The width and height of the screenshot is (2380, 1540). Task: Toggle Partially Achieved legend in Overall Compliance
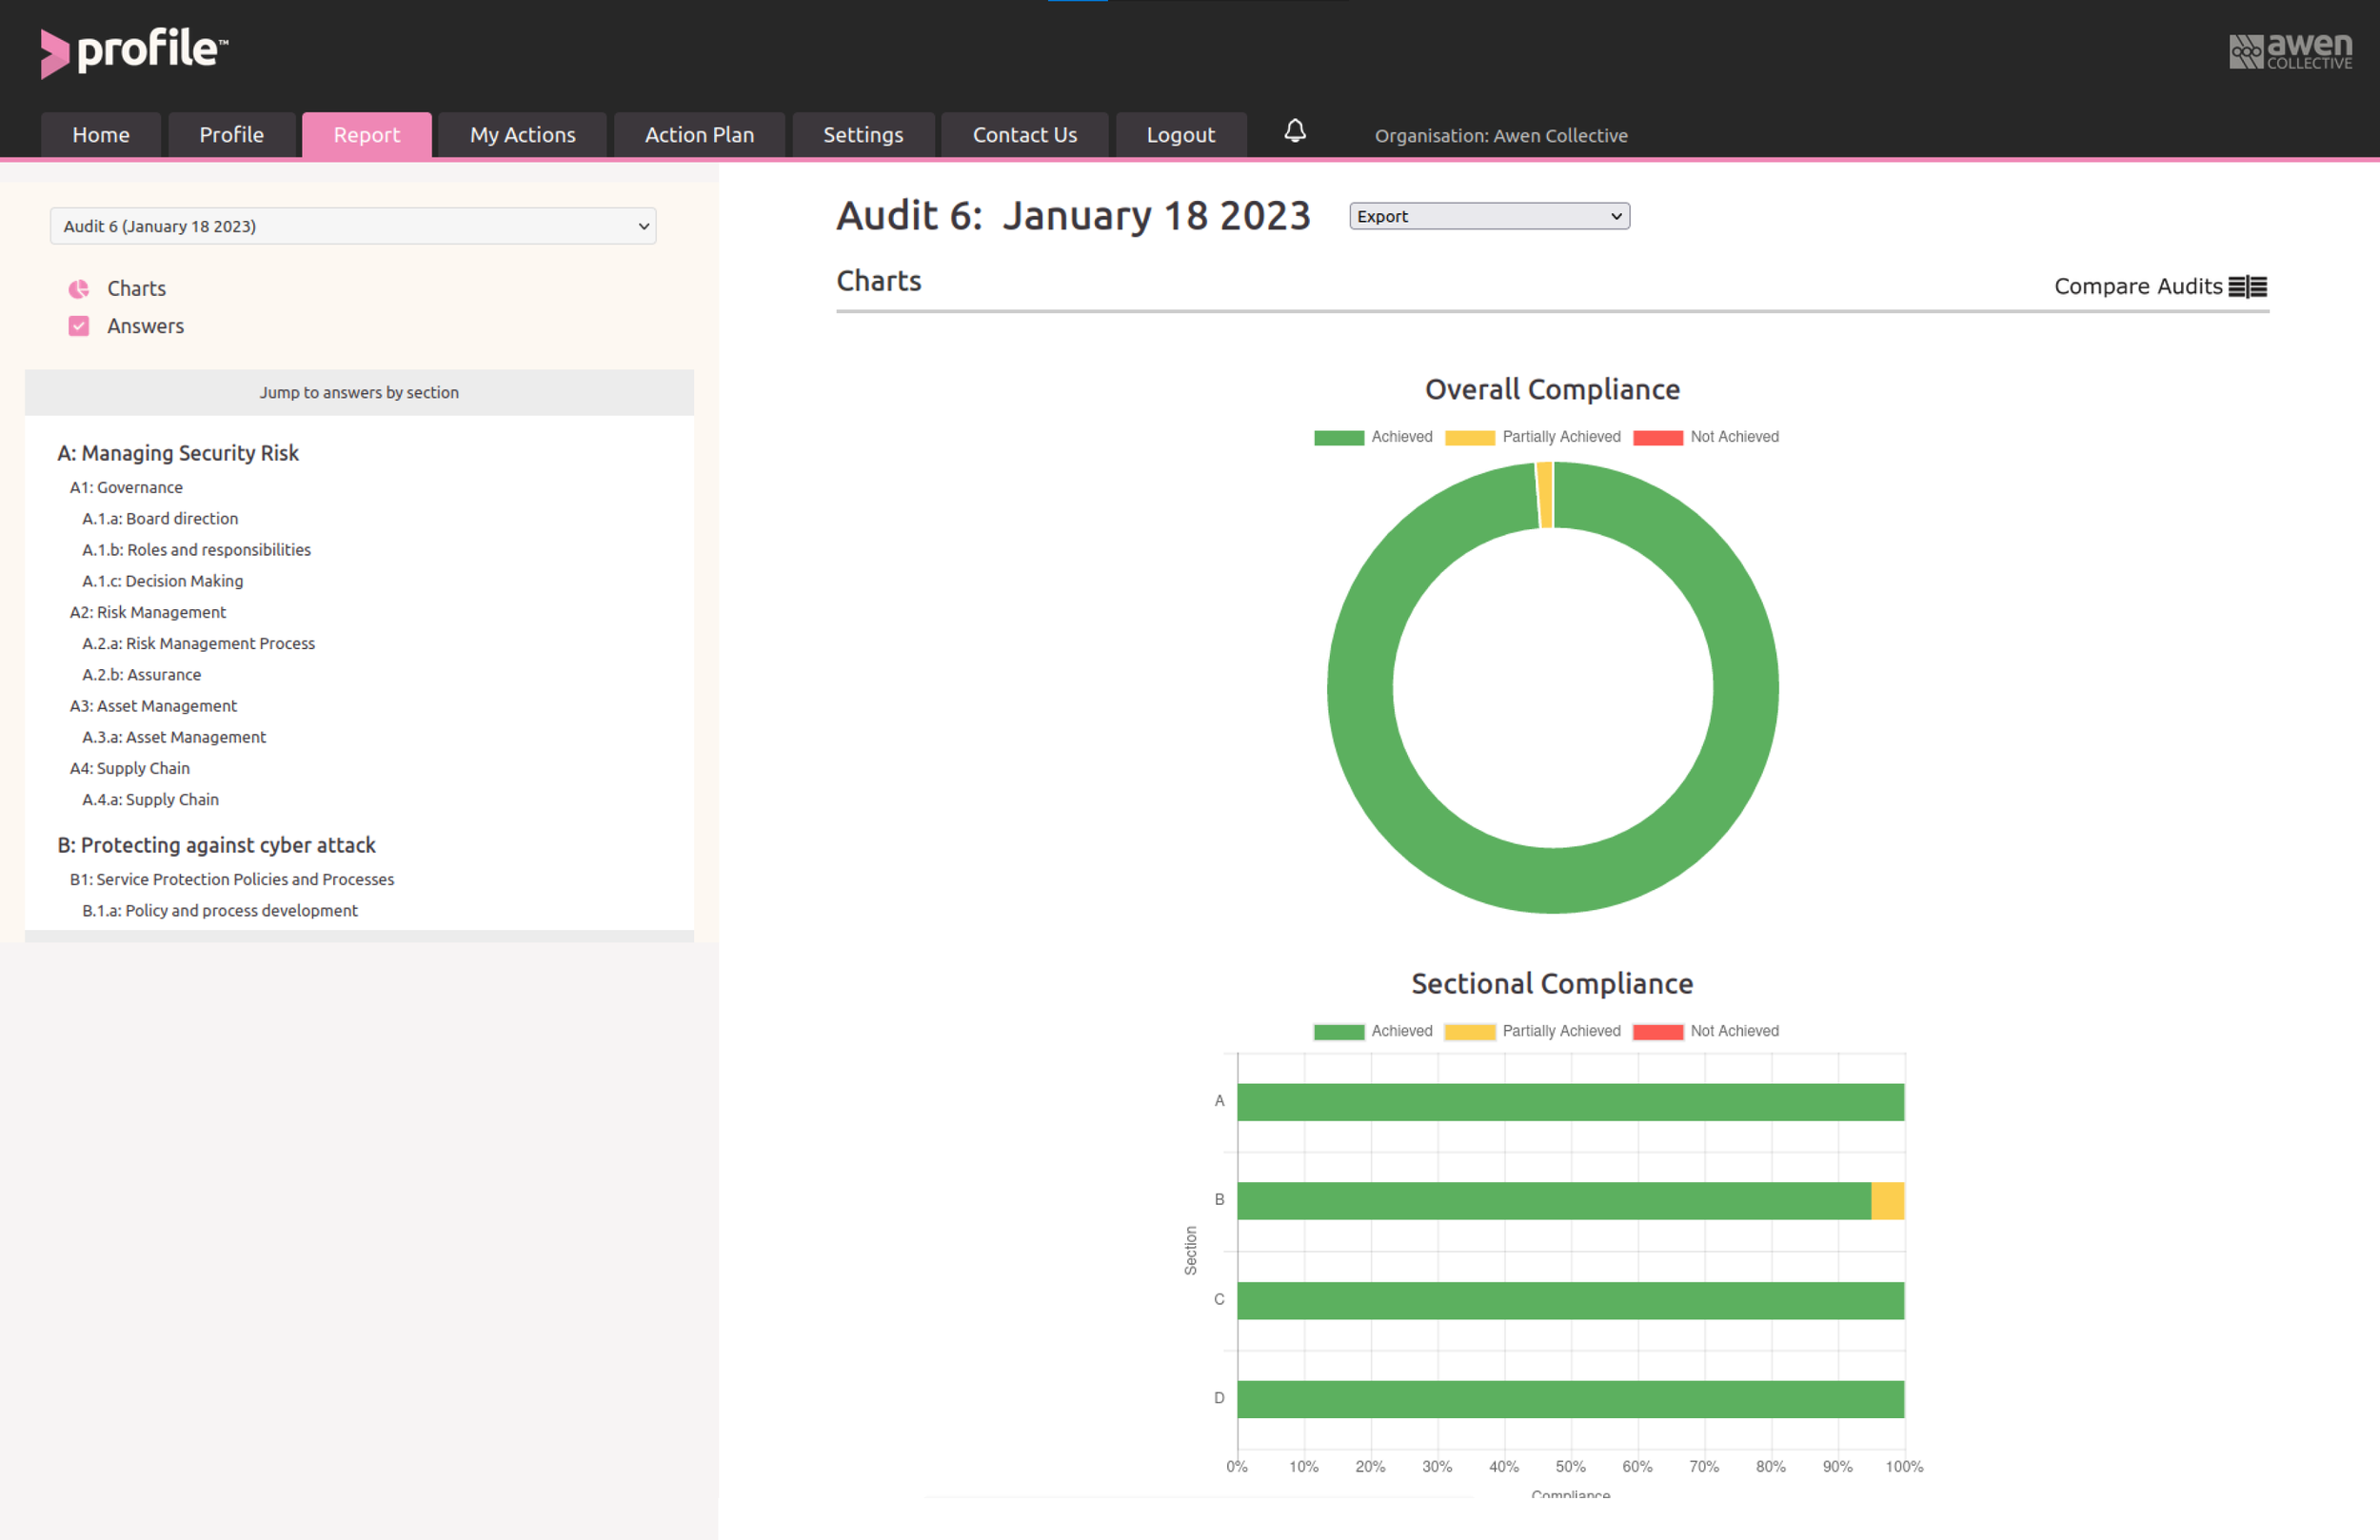[x=1533, y=437]
